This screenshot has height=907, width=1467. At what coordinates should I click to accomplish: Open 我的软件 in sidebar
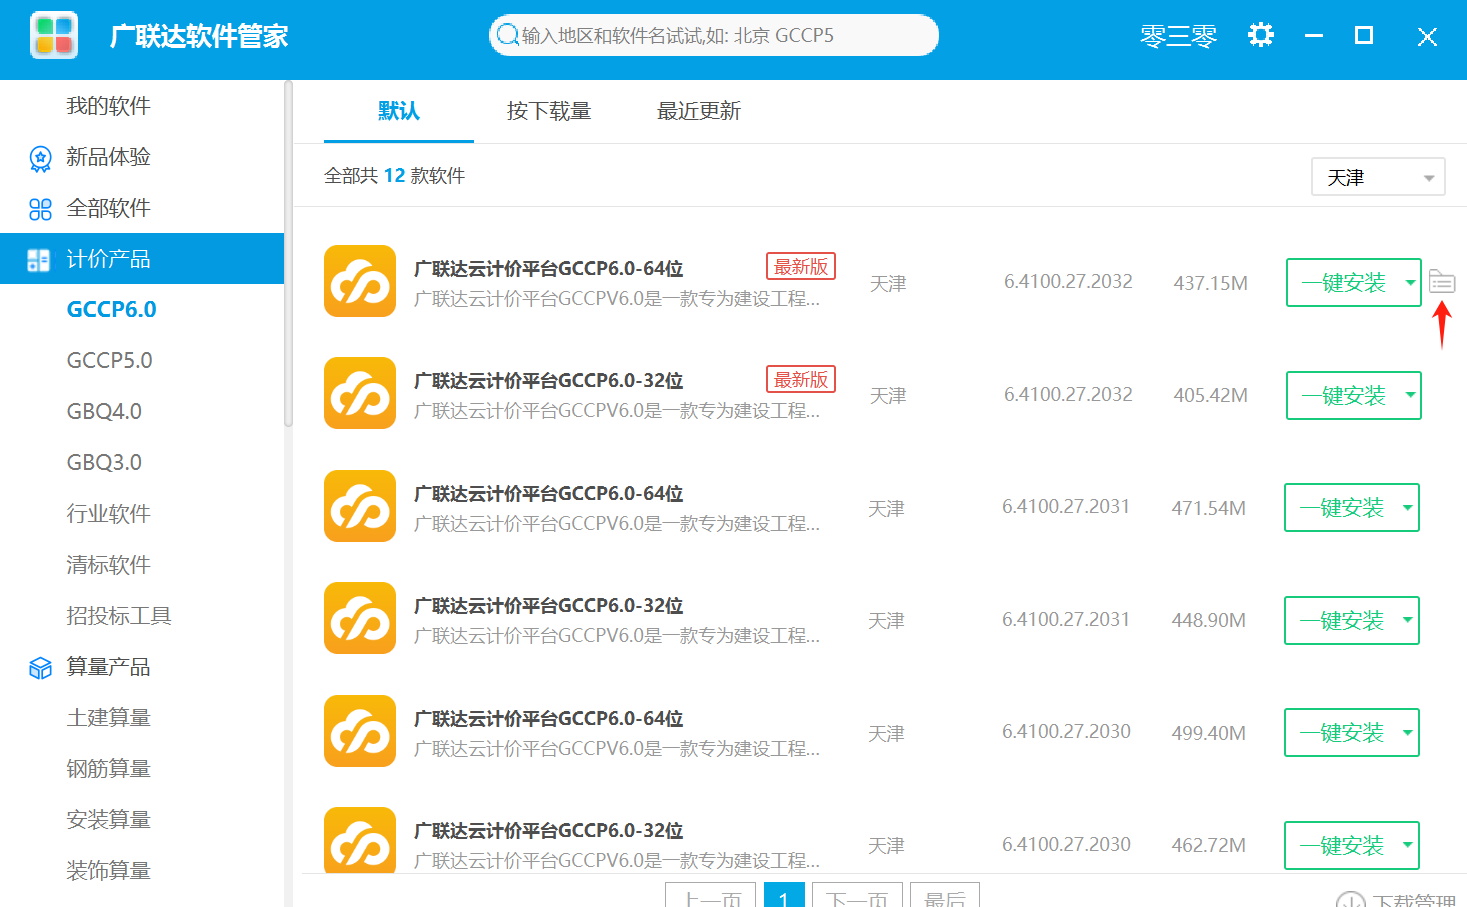(x=108, y=106)
